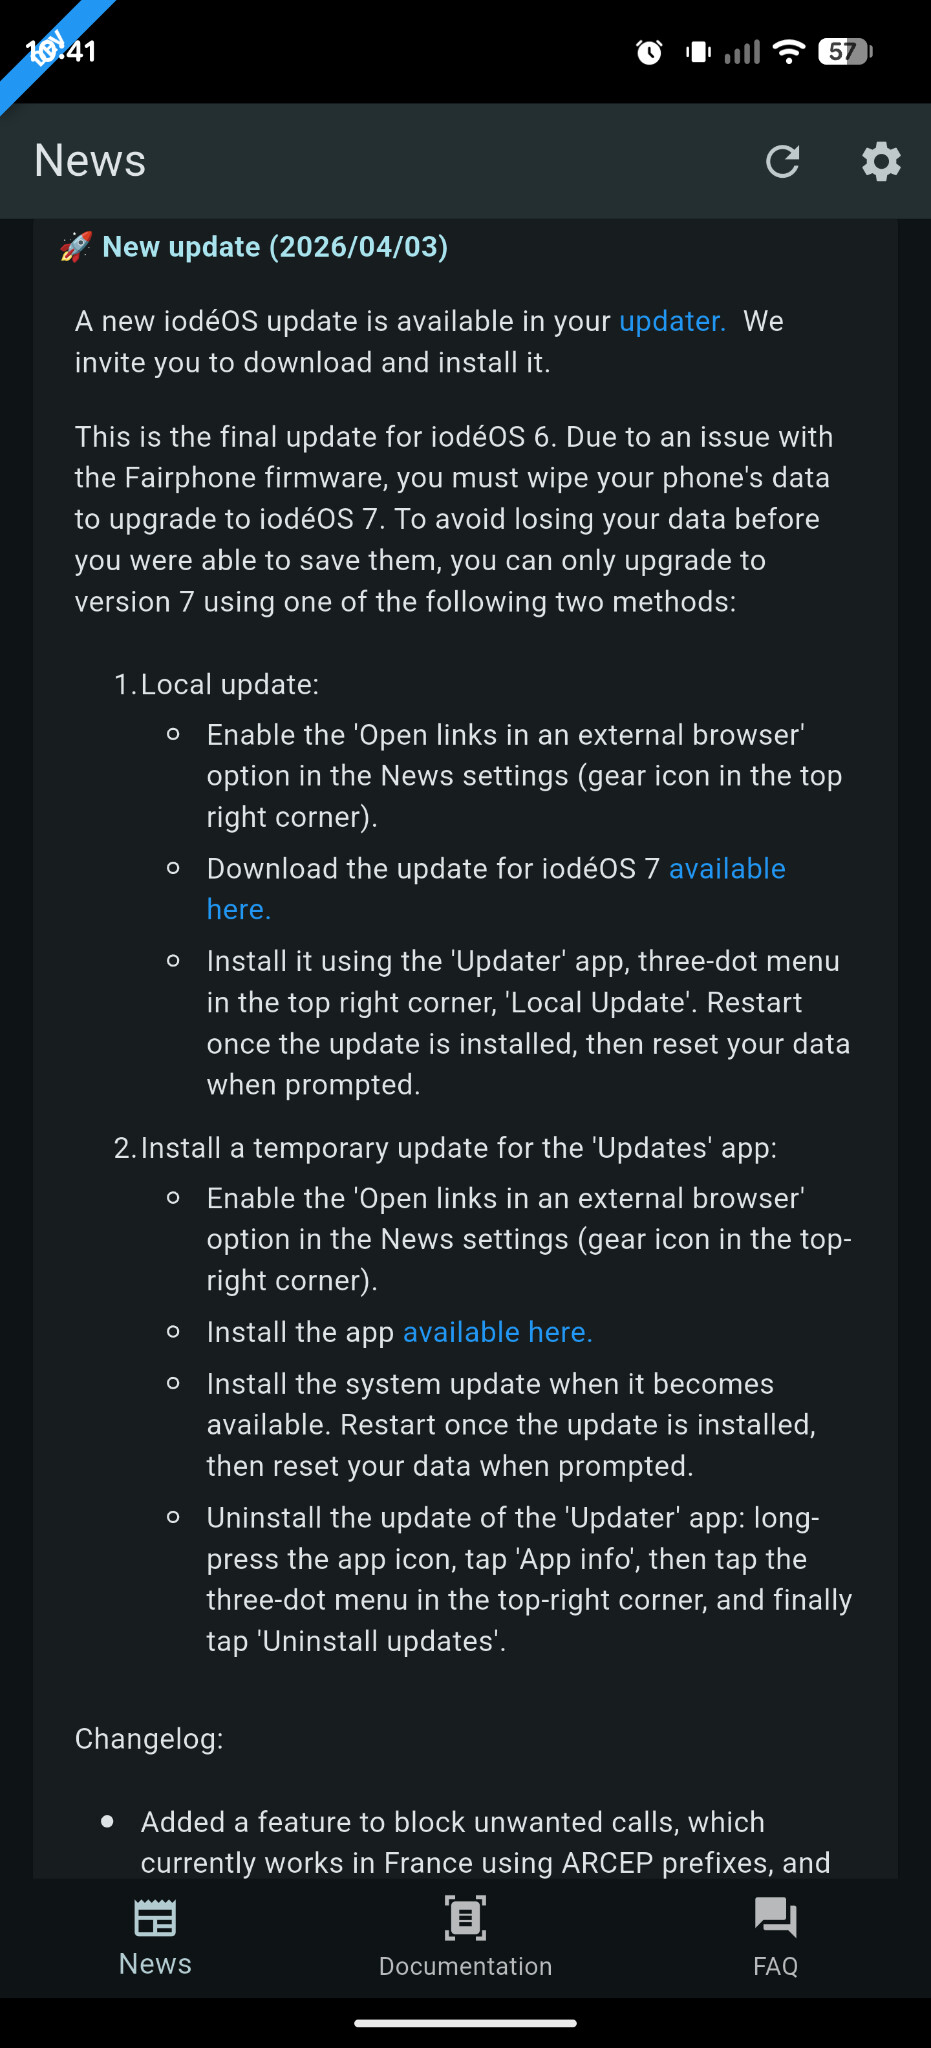931x2048 pixels.
Task: Tap the home gesture bar
Action: point(465,2023)
